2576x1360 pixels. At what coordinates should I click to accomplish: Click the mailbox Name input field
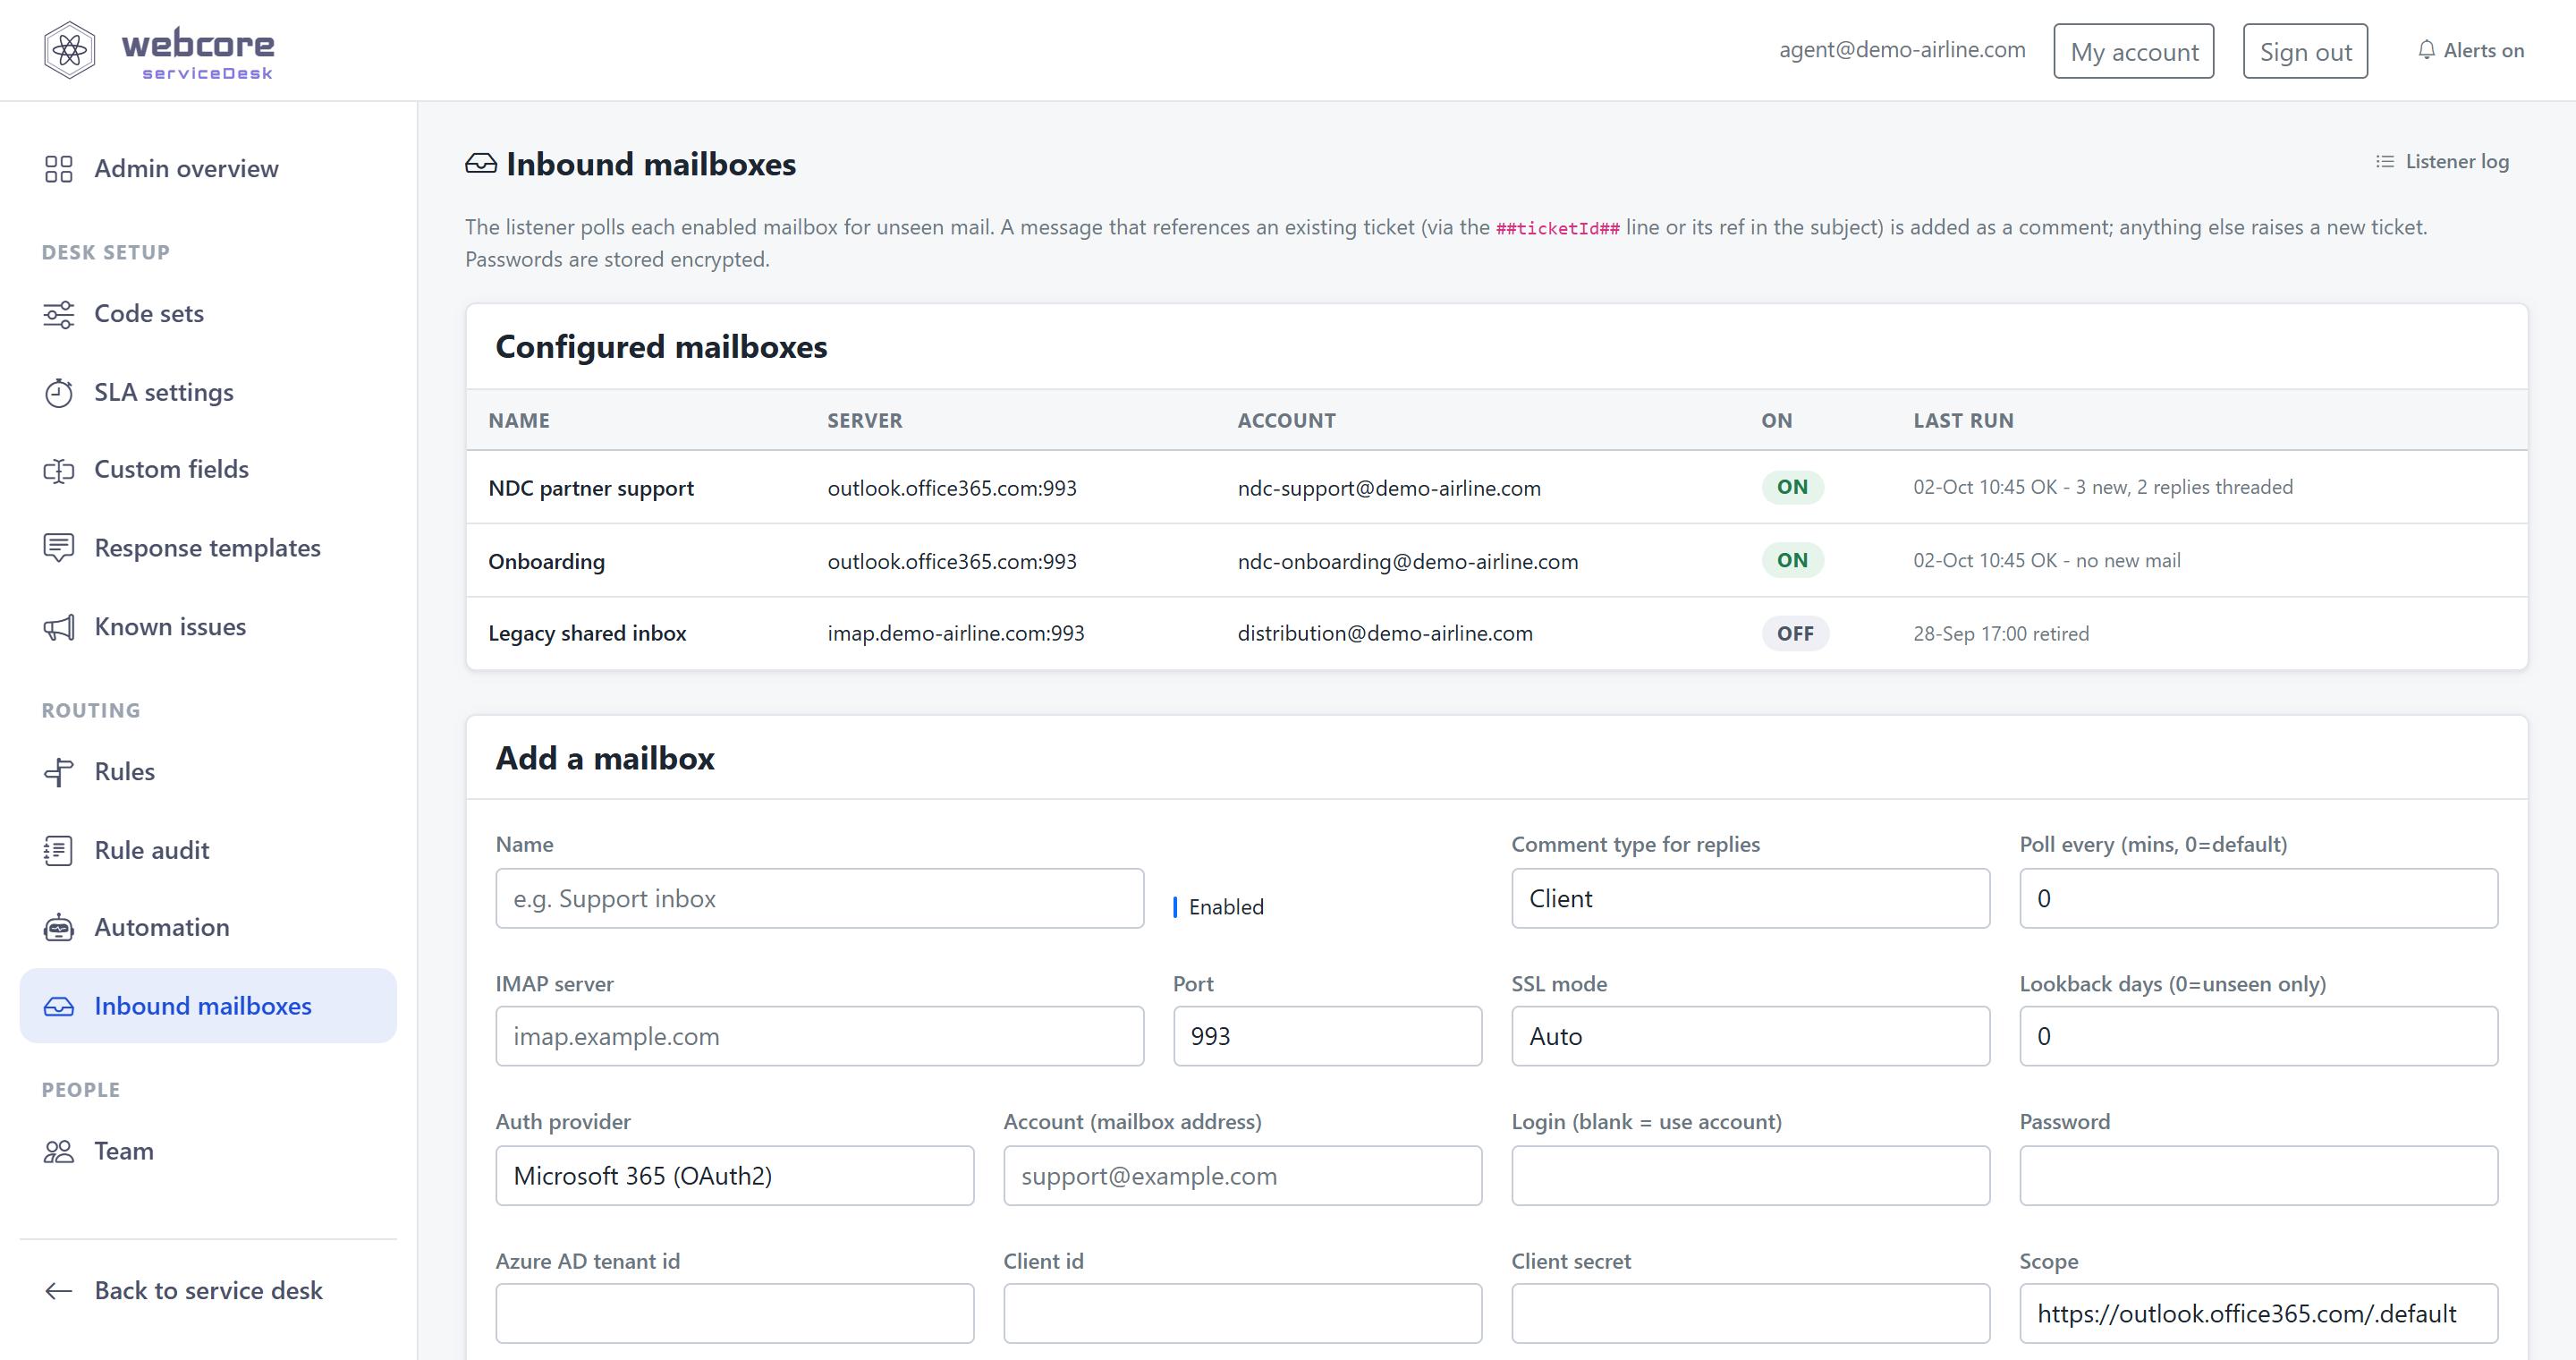(819, 898)
